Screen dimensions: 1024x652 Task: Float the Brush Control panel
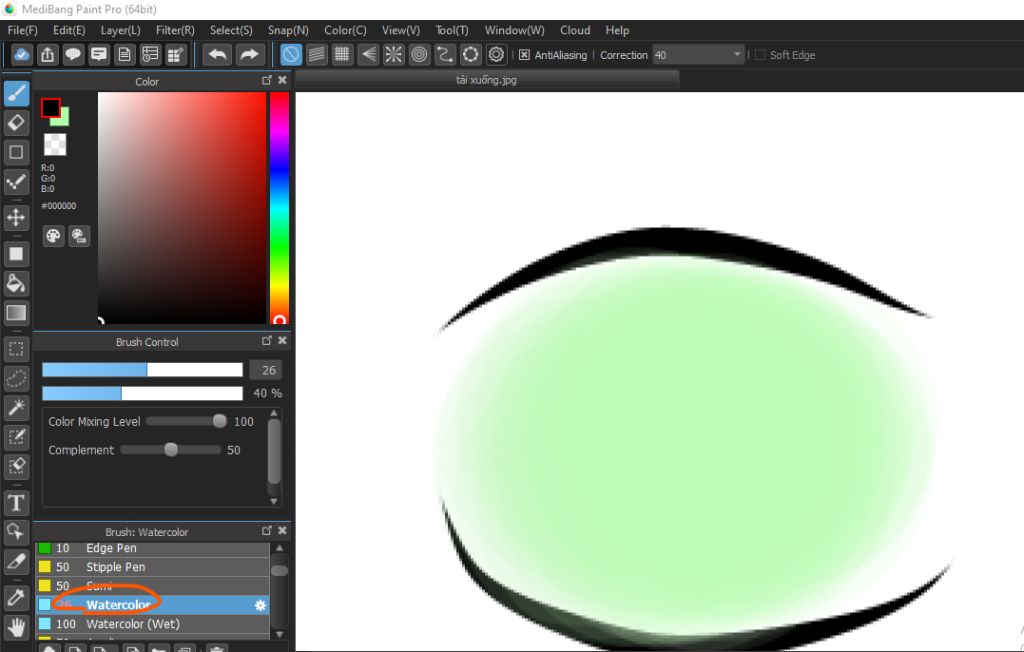pos(266,340)
